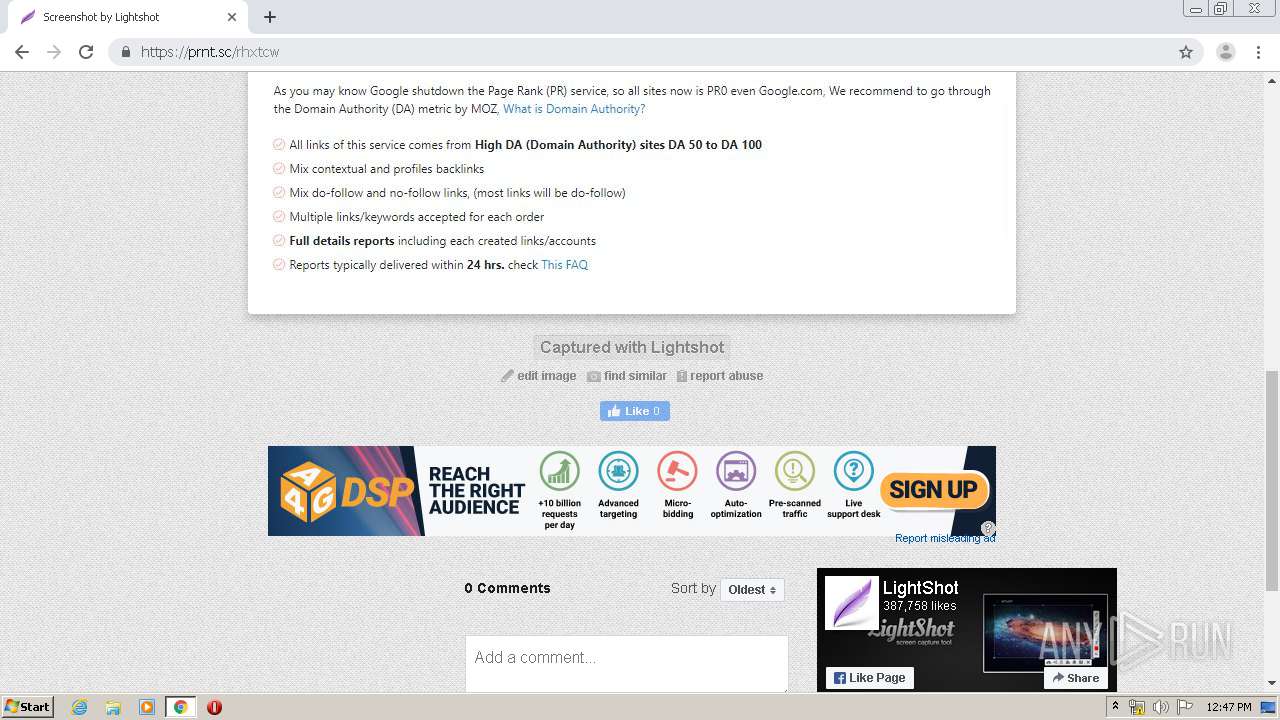This screenshot has width=1280, height=720.
Task: Click the Micro-bidding gavel icon
Action: point(677,470)
